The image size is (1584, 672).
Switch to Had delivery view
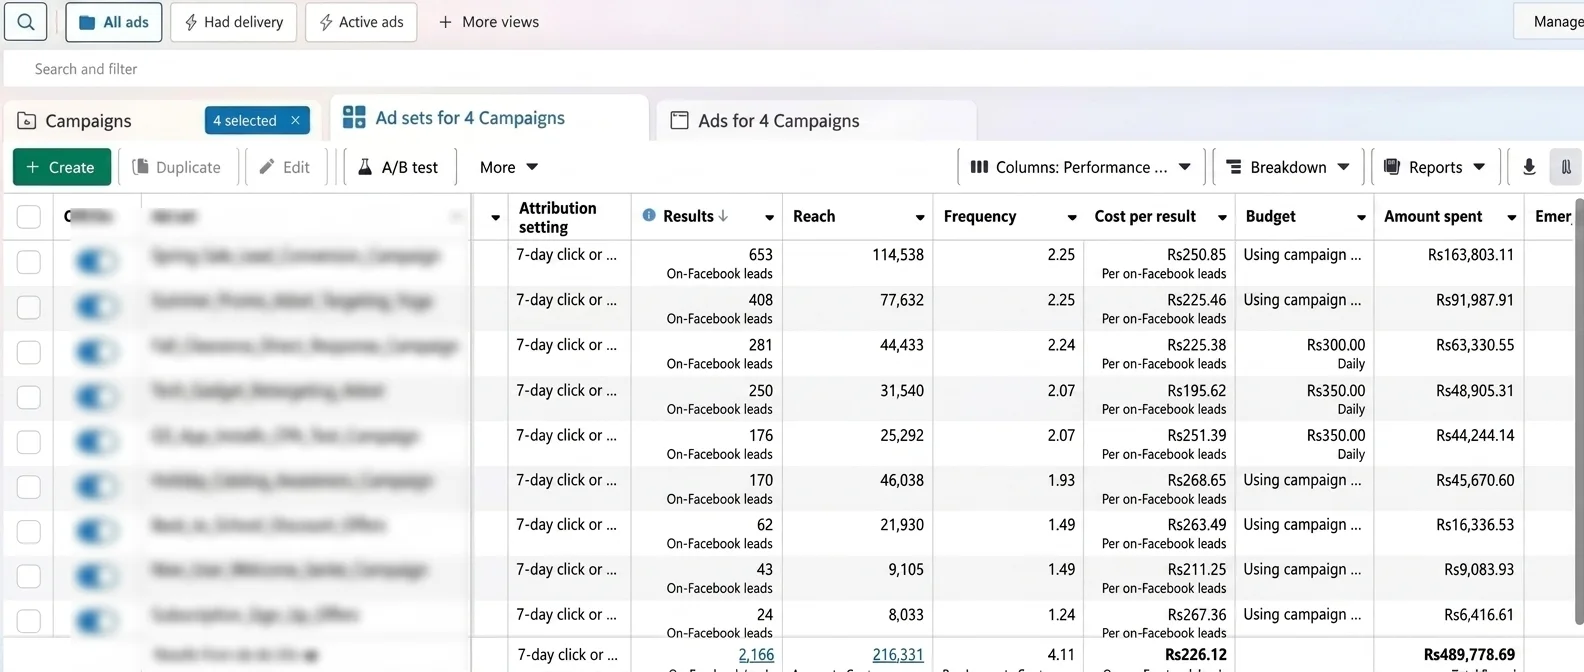(234, 22)
